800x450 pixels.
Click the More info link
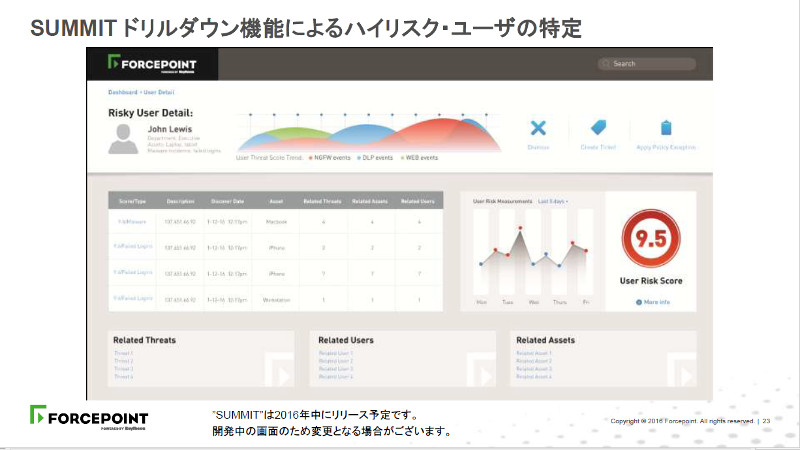tap(657, 302)
